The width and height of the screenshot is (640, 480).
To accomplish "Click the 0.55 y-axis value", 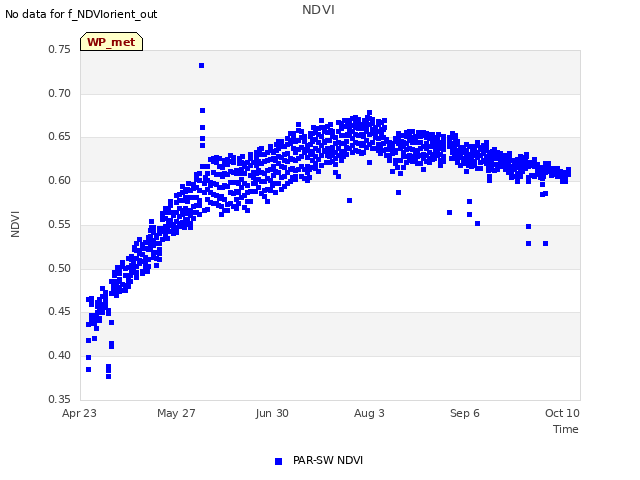I will click(x=60, y=224).
